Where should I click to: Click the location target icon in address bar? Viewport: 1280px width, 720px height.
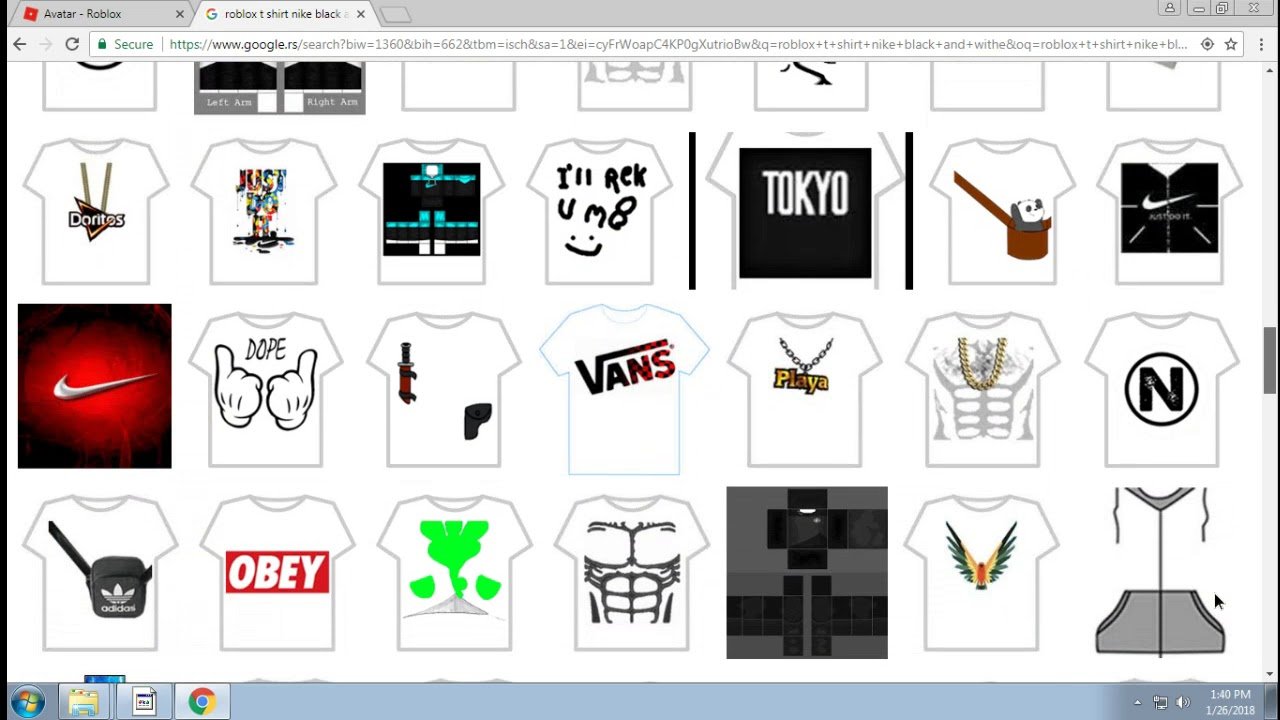1207,44
